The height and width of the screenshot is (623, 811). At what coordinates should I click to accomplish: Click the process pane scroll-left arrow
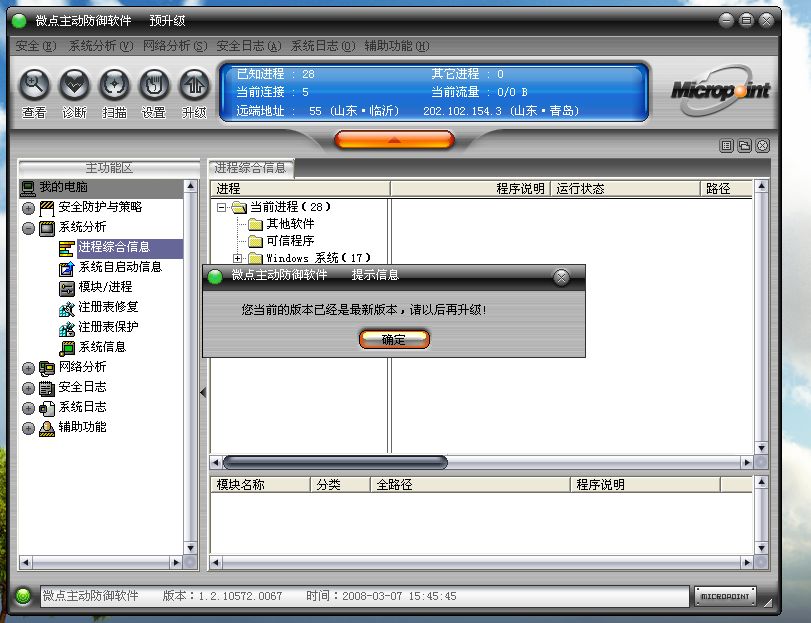(216, 462)
